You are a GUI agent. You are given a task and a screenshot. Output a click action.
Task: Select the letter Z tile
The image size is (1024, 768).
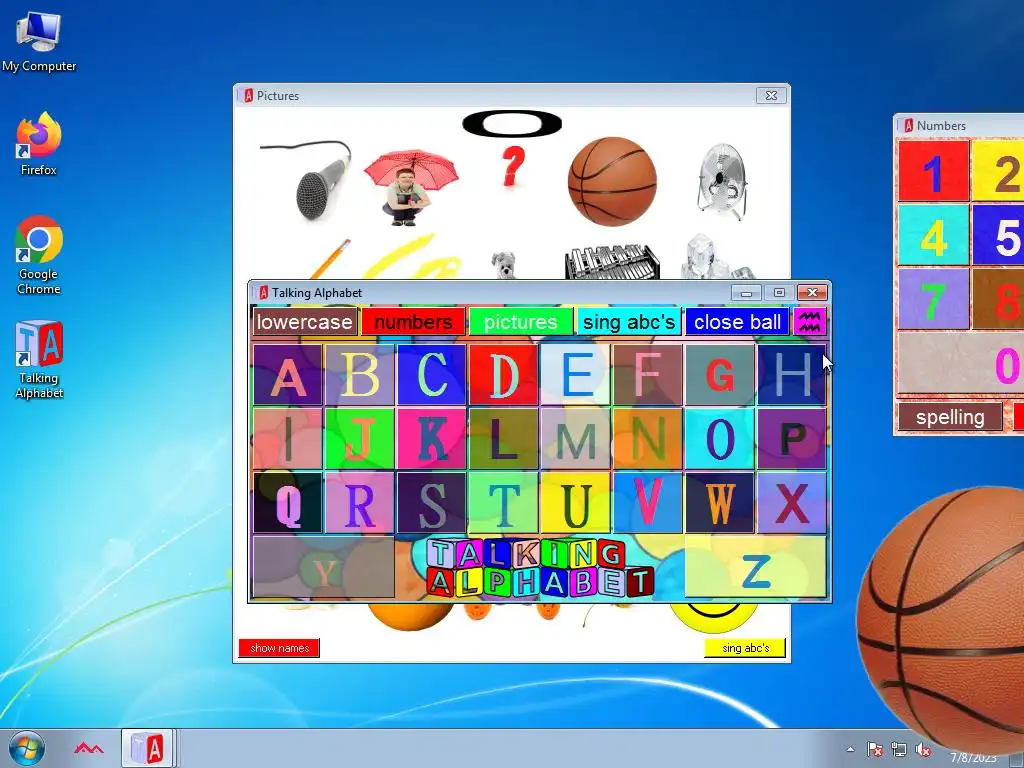(756, 567)
